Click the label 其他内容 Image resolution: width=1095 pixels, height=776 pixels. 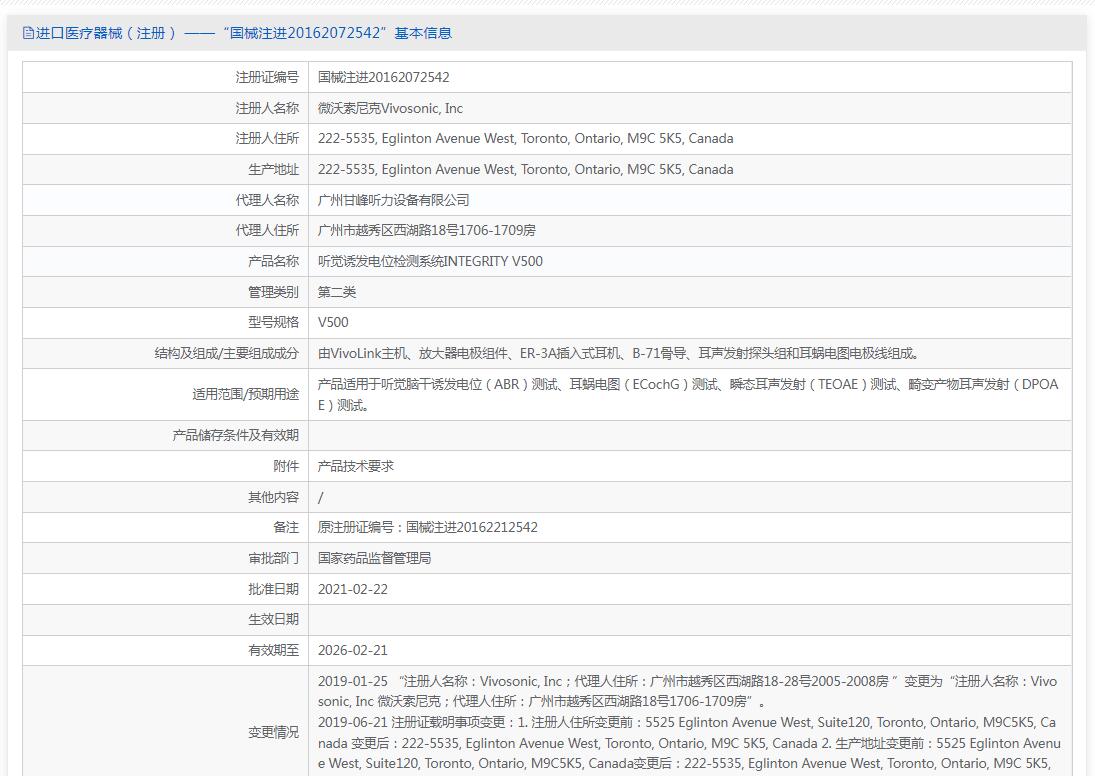tap(273, 497)
